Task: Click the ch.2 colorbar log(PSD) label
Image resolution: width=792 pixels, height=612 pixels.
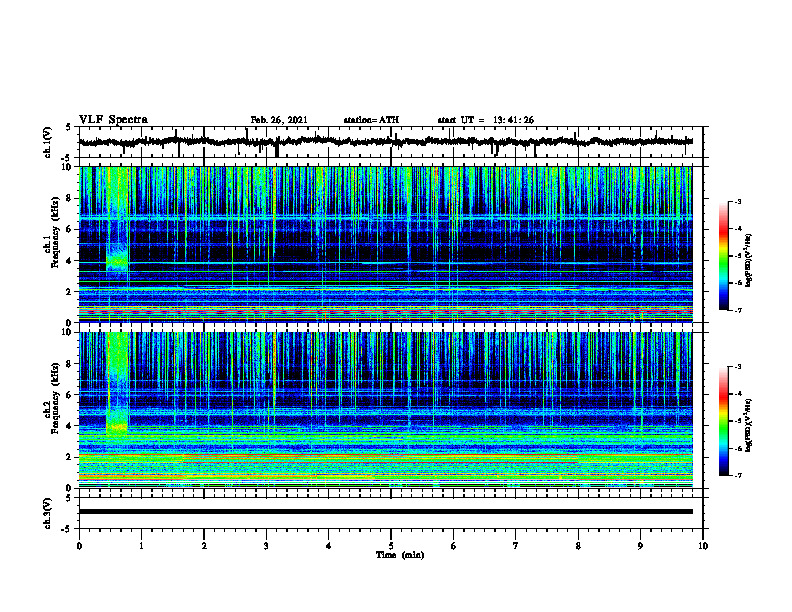Action: tap(749, 426)
